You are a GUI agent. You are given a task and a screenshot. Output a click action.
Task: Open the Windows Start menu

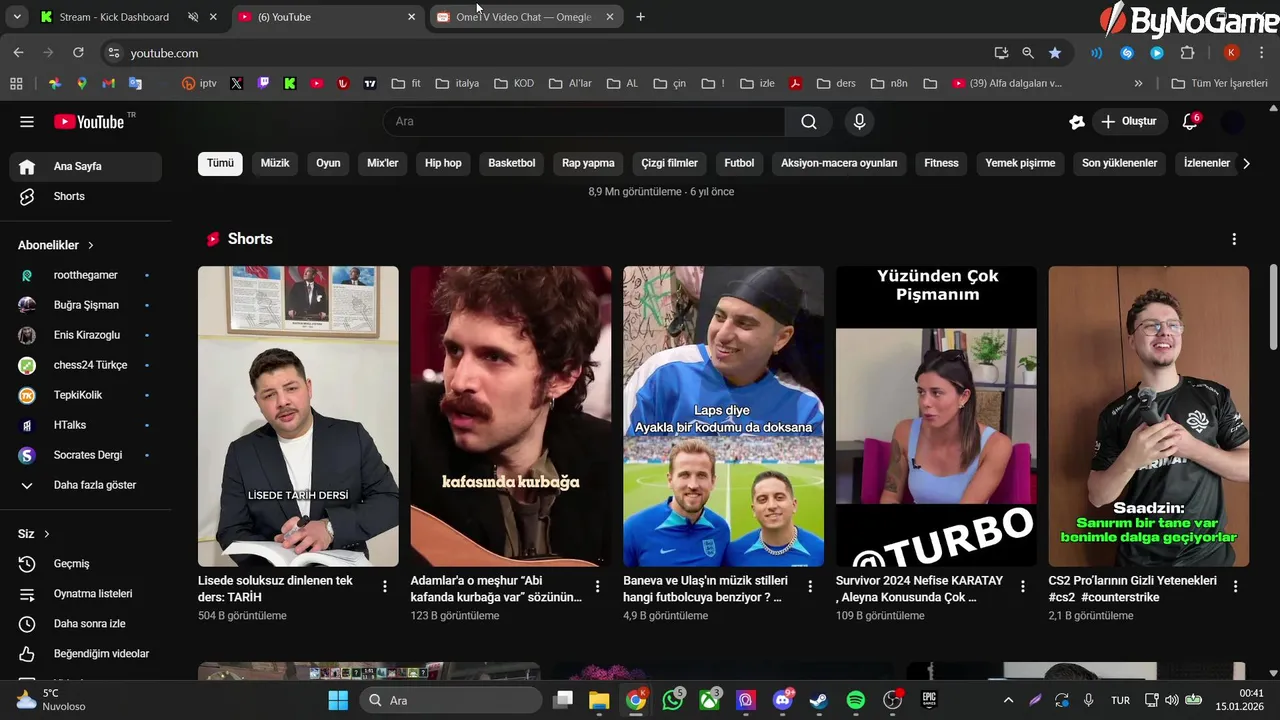338,700
